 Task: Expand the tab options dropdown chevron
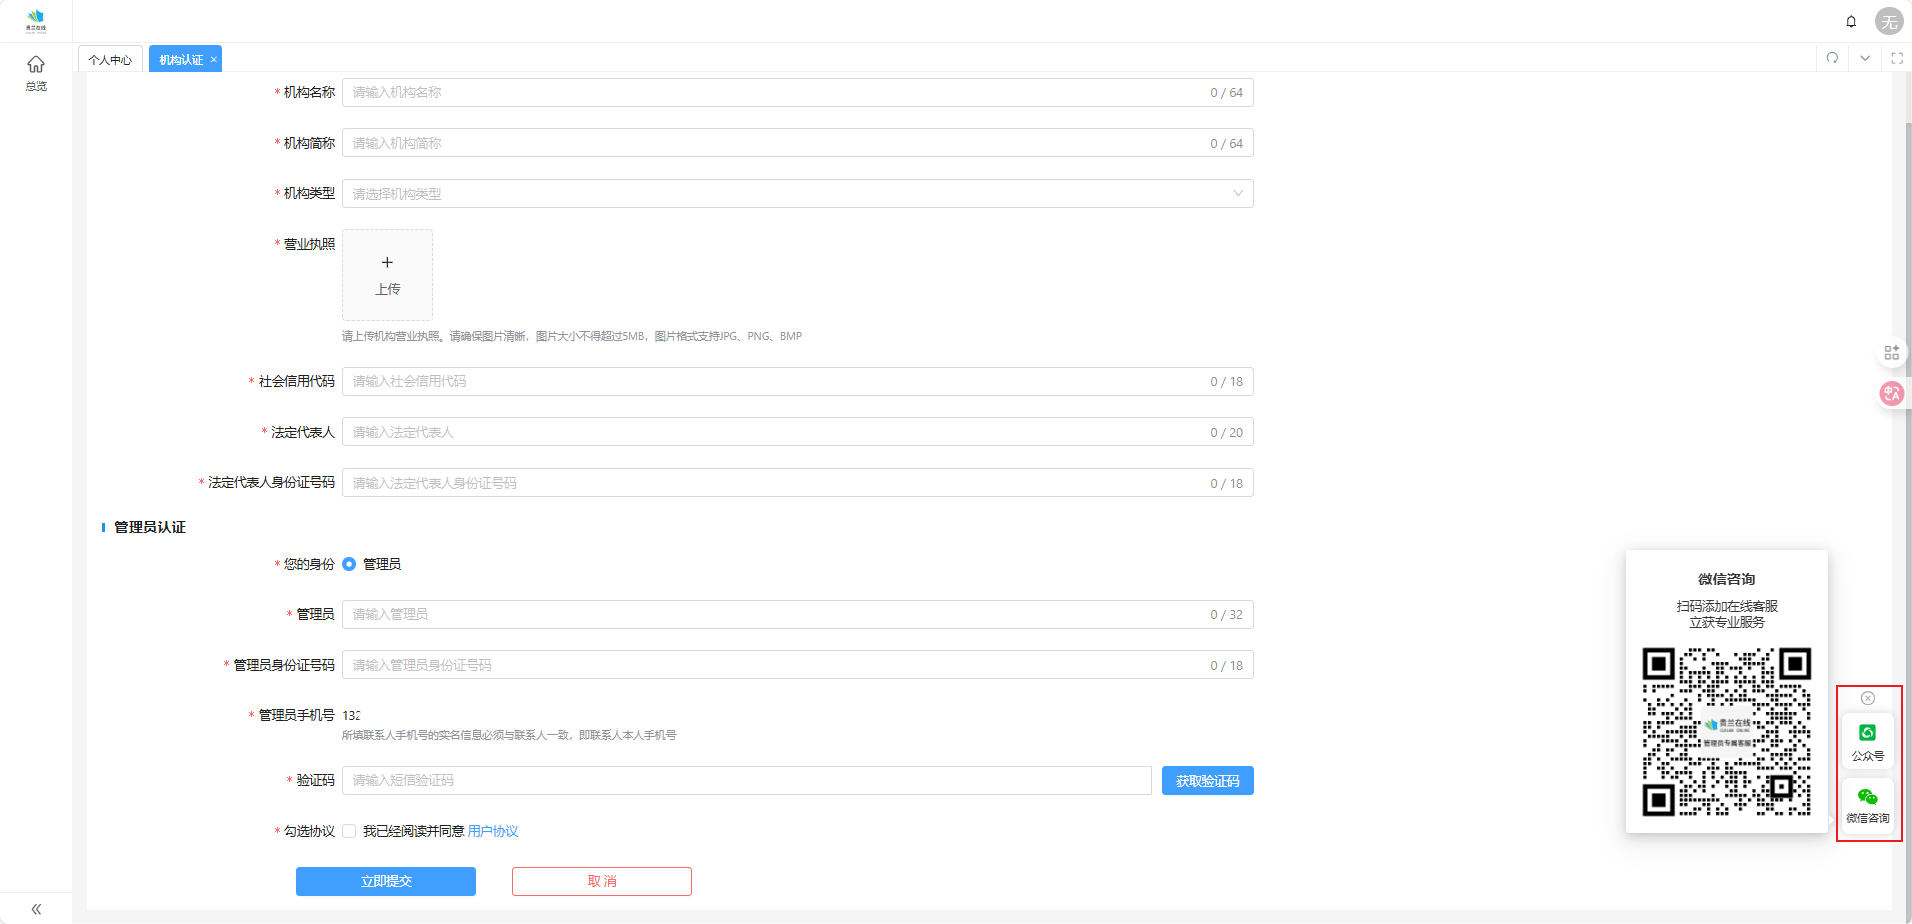(x=1865, y=58)
